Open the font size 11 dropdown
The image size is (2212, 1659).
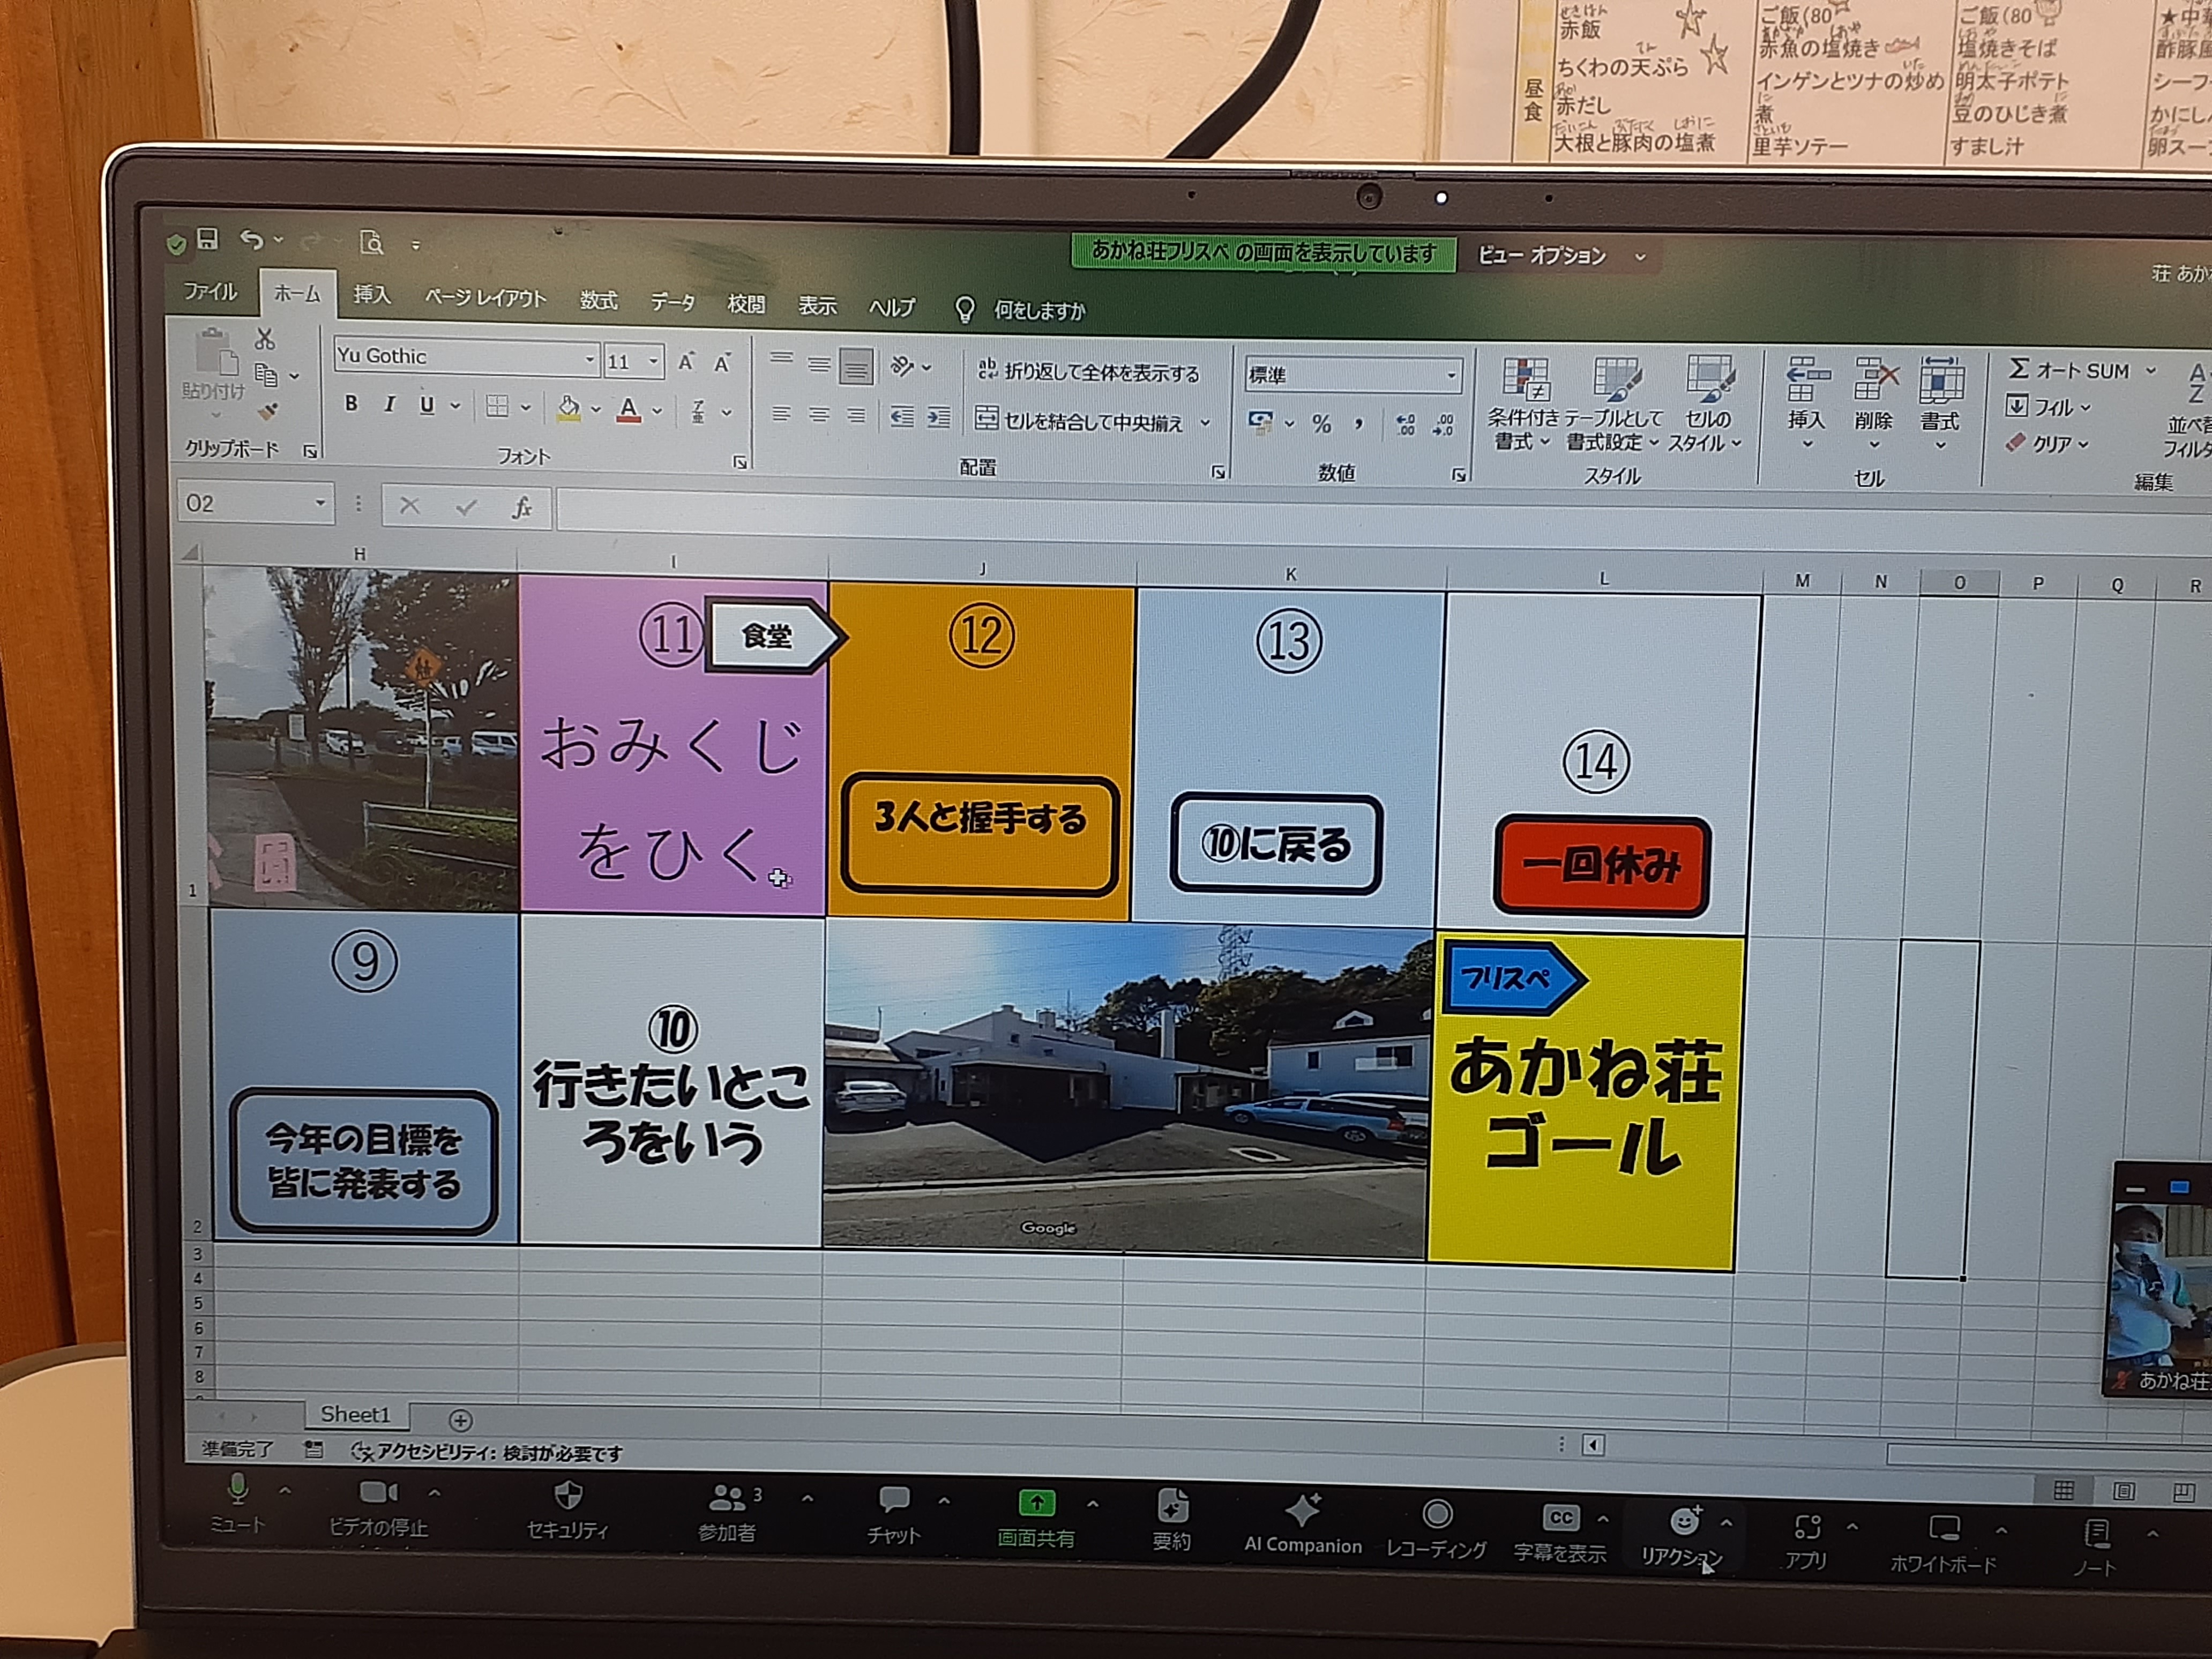point(653,361)
